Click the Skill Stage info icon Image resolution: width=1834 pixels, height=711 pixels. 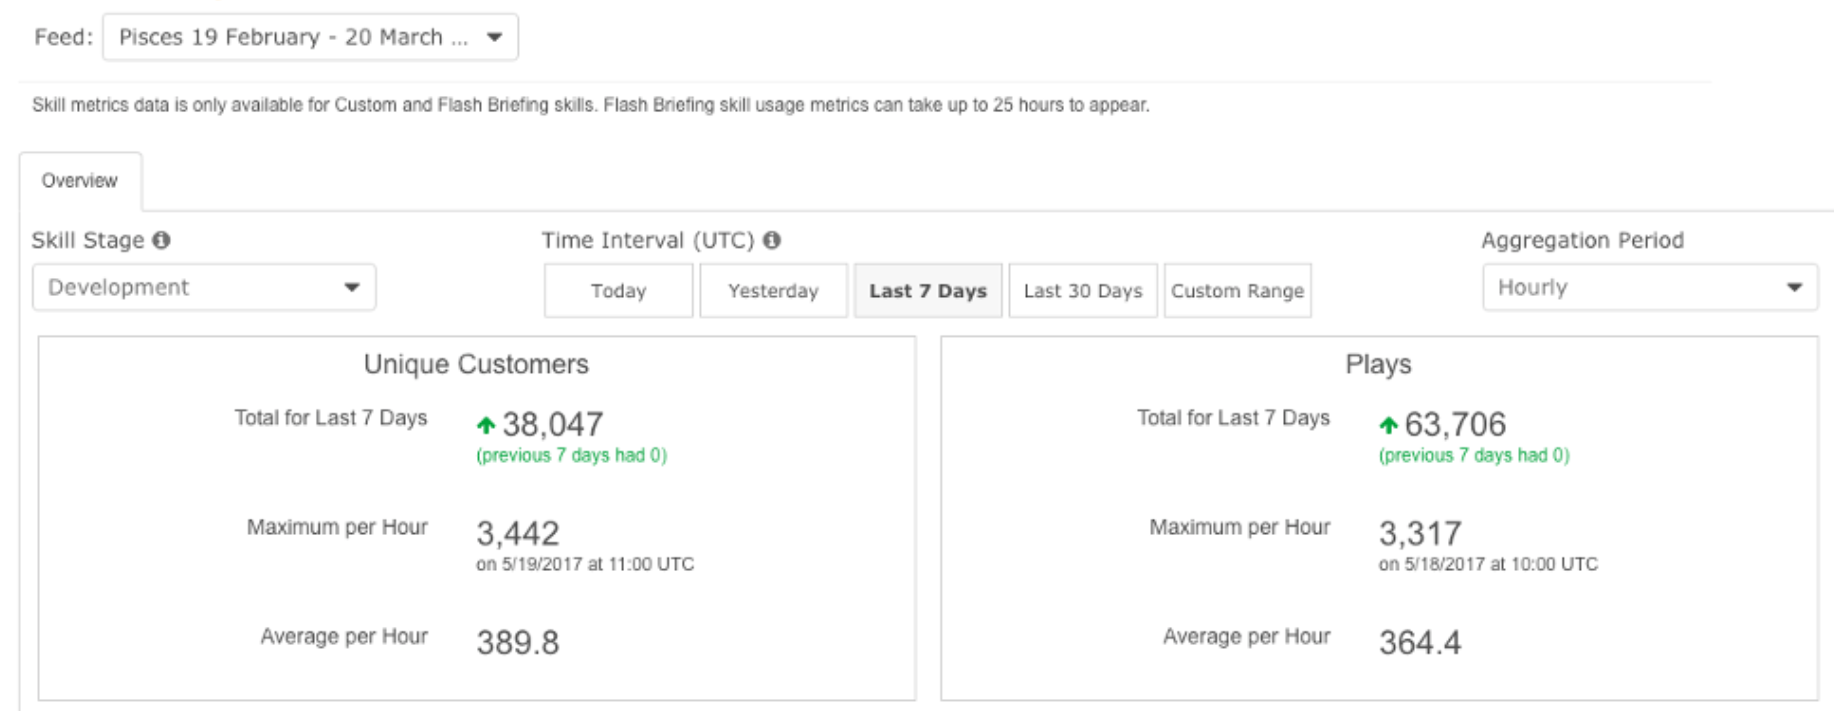pos(161,240)
